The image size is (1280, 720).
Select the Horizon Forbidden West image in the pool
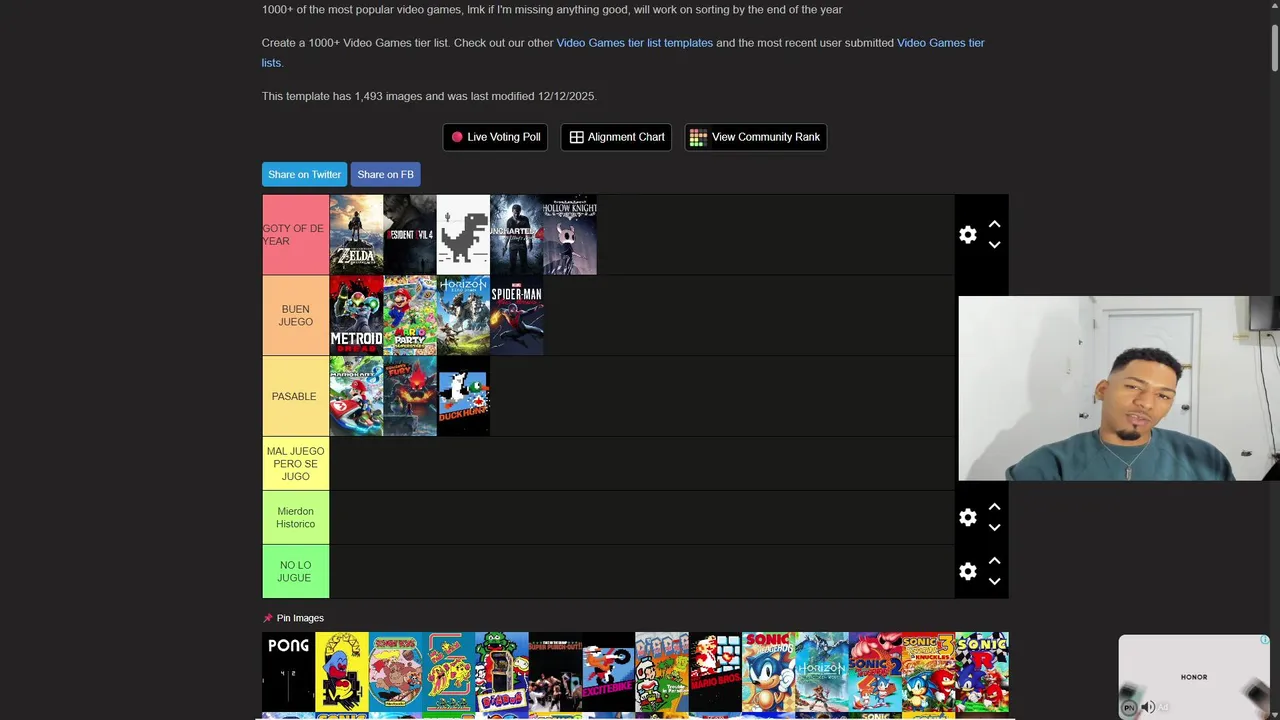click(822, 672)
